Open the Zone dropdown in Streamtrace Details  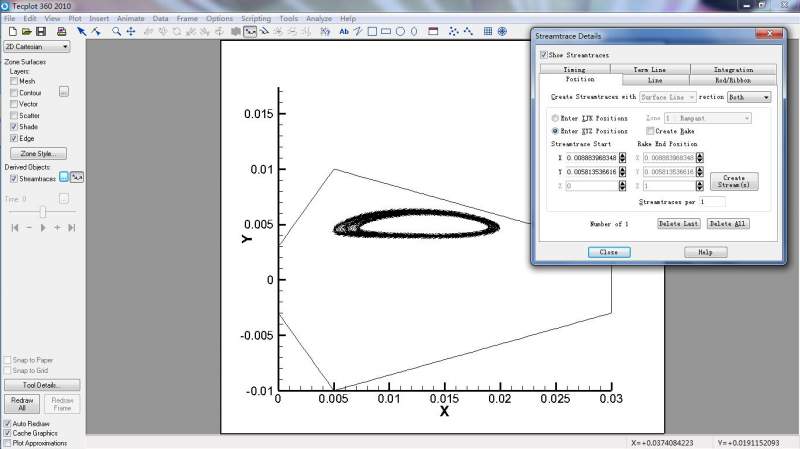pyautogui.click(x=707, y=118)
